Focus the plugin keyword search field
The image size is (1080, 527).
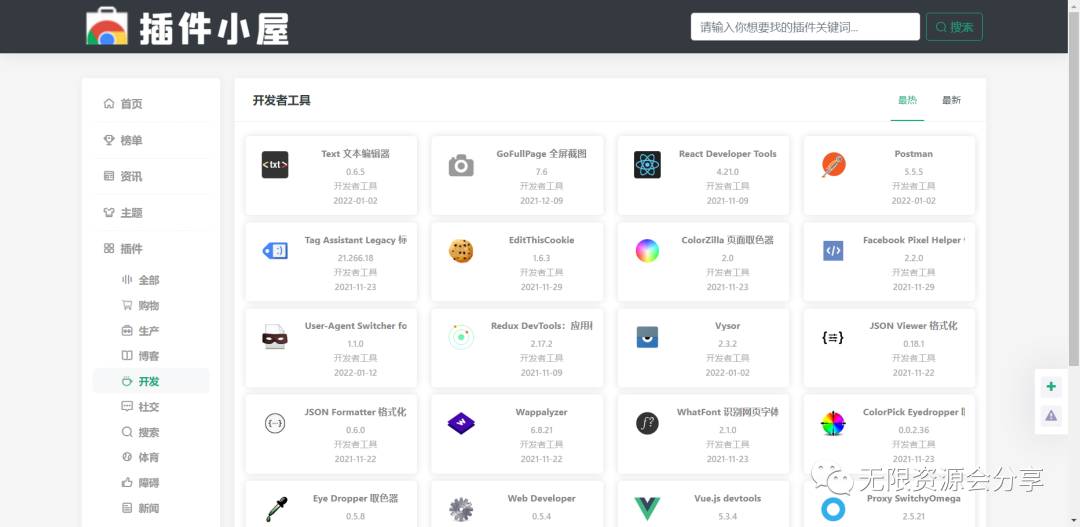pos(805,27)
